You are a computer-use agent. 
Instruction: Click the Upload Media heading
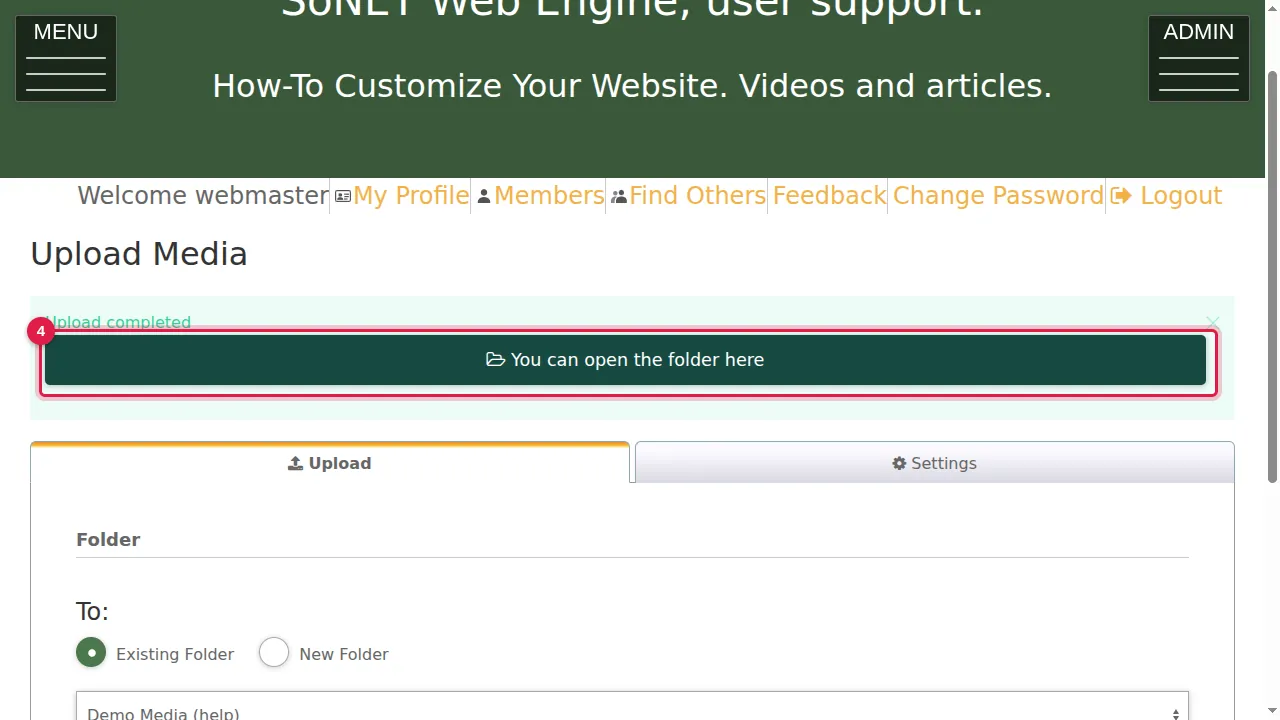[139, 254]
